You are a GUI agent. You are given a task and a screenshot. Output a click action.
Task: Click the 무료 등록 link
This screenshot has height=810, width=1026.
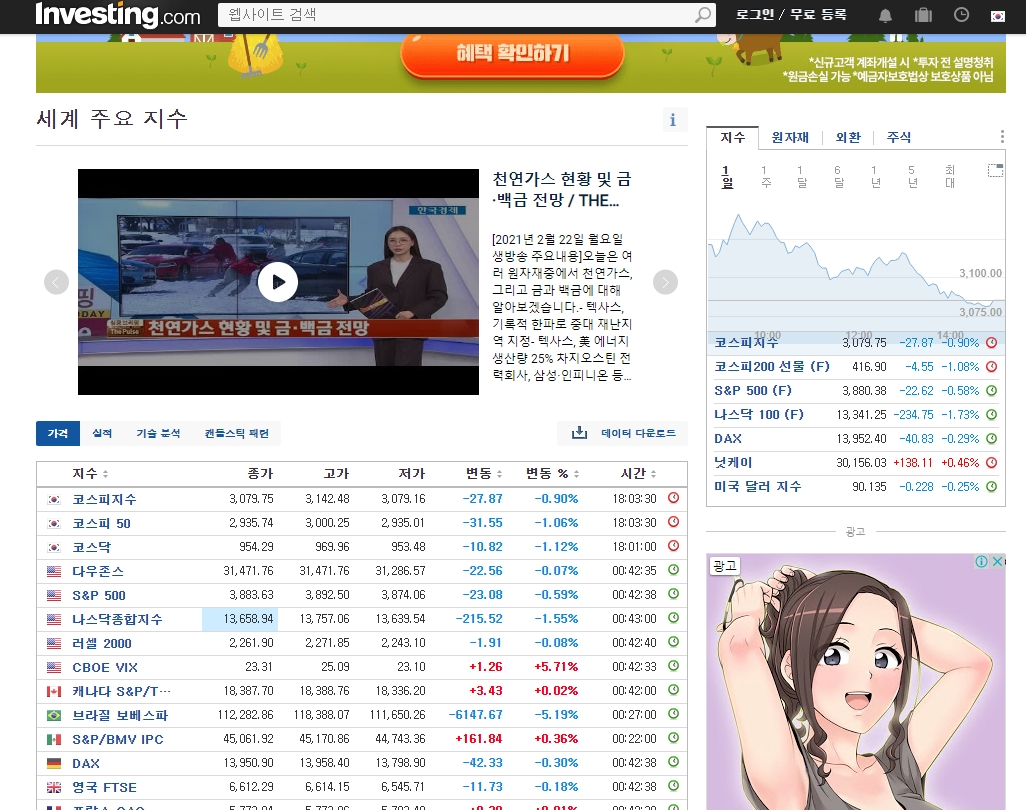[x=819, y=14]
